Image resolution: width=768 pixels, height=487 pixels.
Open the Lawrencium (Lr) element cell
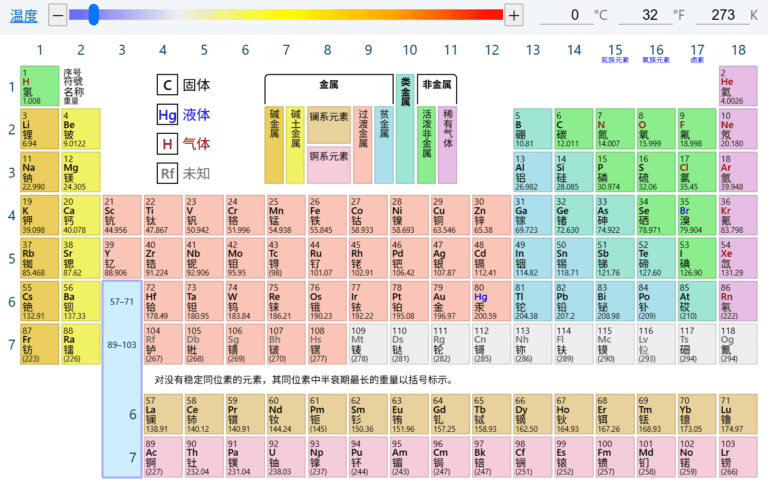click(x=738, y=457)
